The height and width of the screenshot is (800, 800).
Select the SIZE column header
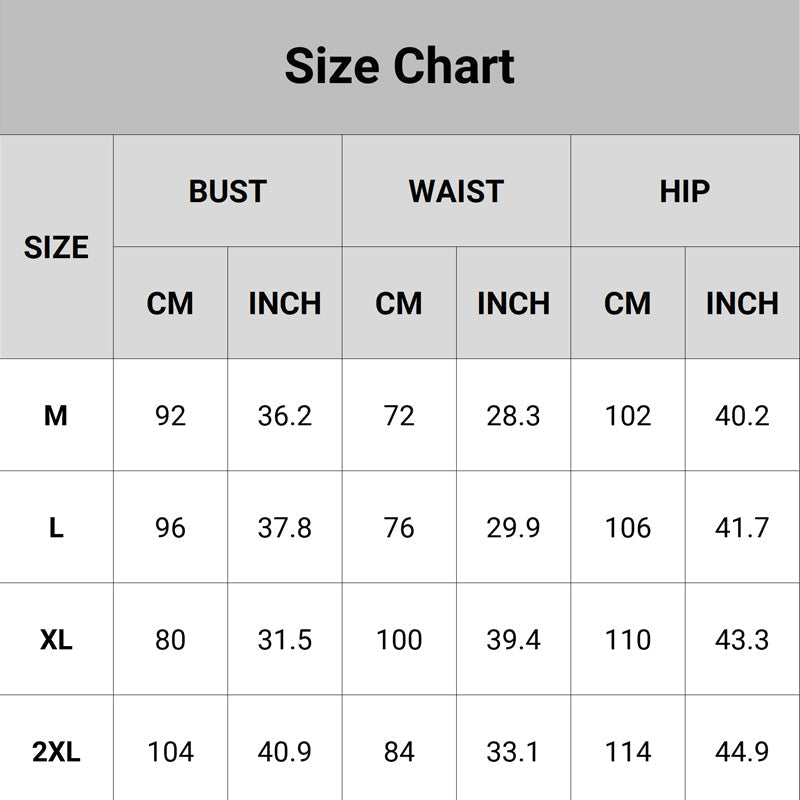point(56,247)
